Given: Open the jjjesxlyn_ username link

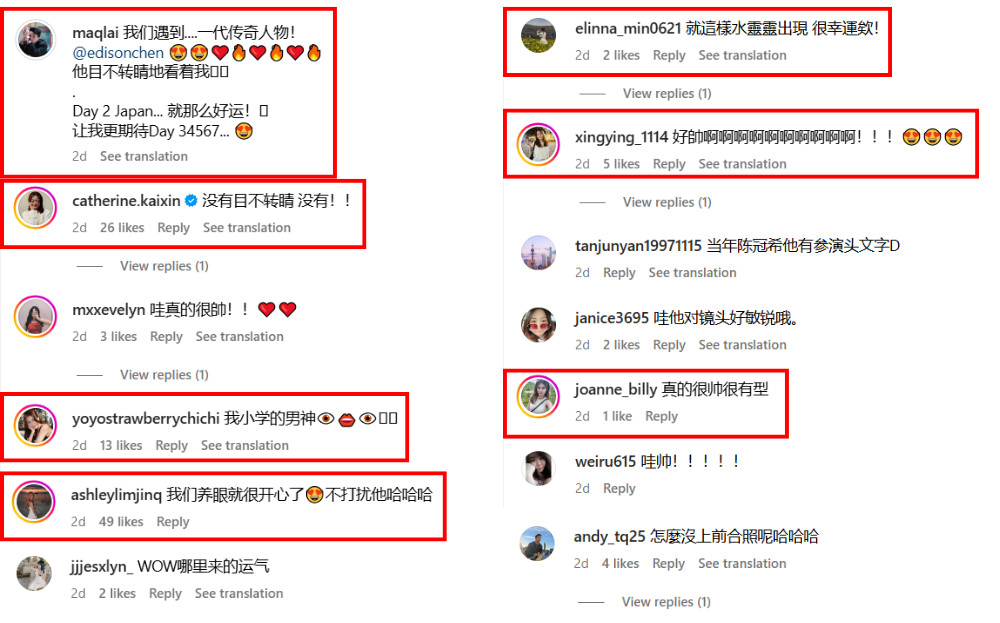Looking at the screenshot, I should coord(102,566).
